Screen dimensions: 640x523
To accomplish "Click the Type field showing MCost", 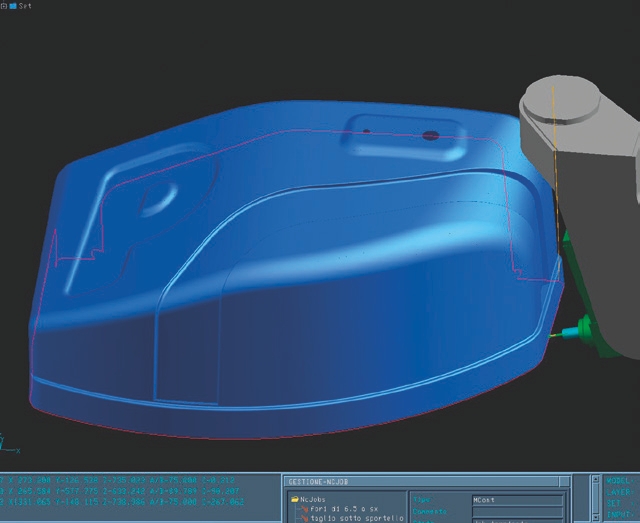I will tap(518, 497).
